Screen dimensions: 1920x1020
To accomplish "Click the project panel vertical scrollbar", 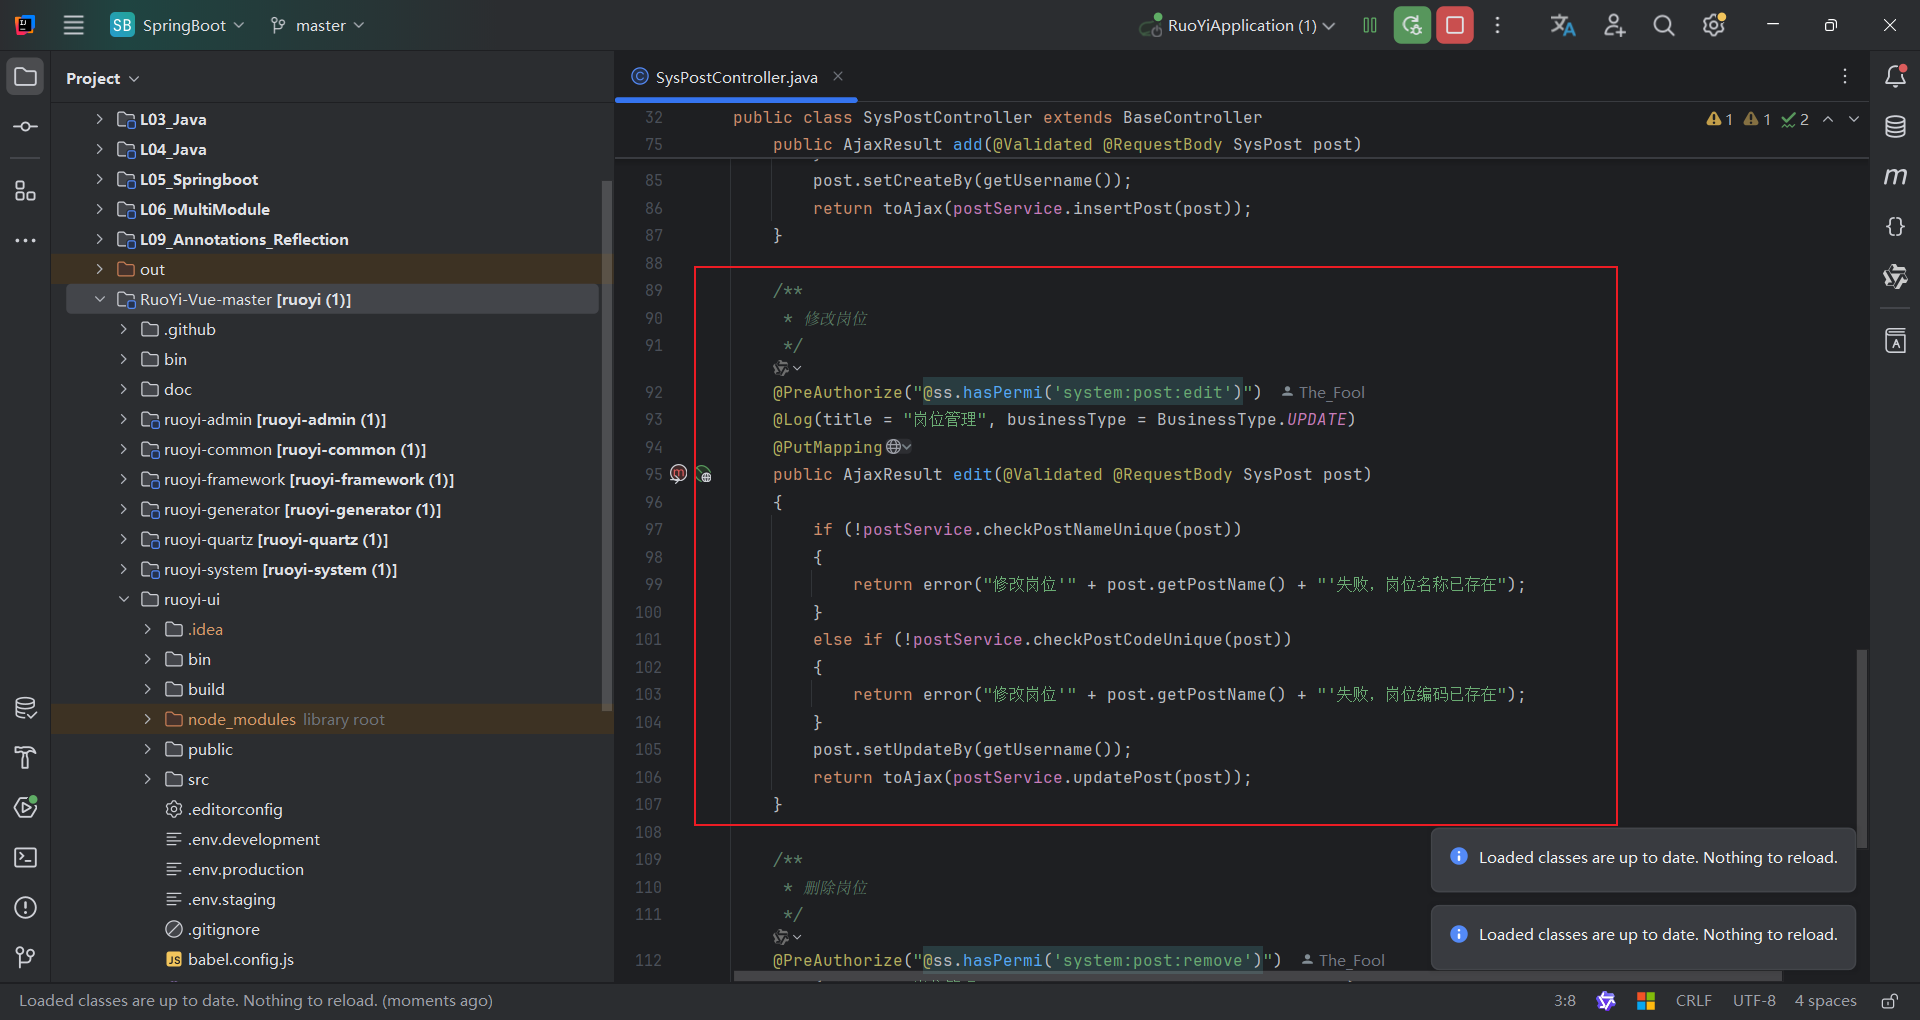I will click(606, 445).
